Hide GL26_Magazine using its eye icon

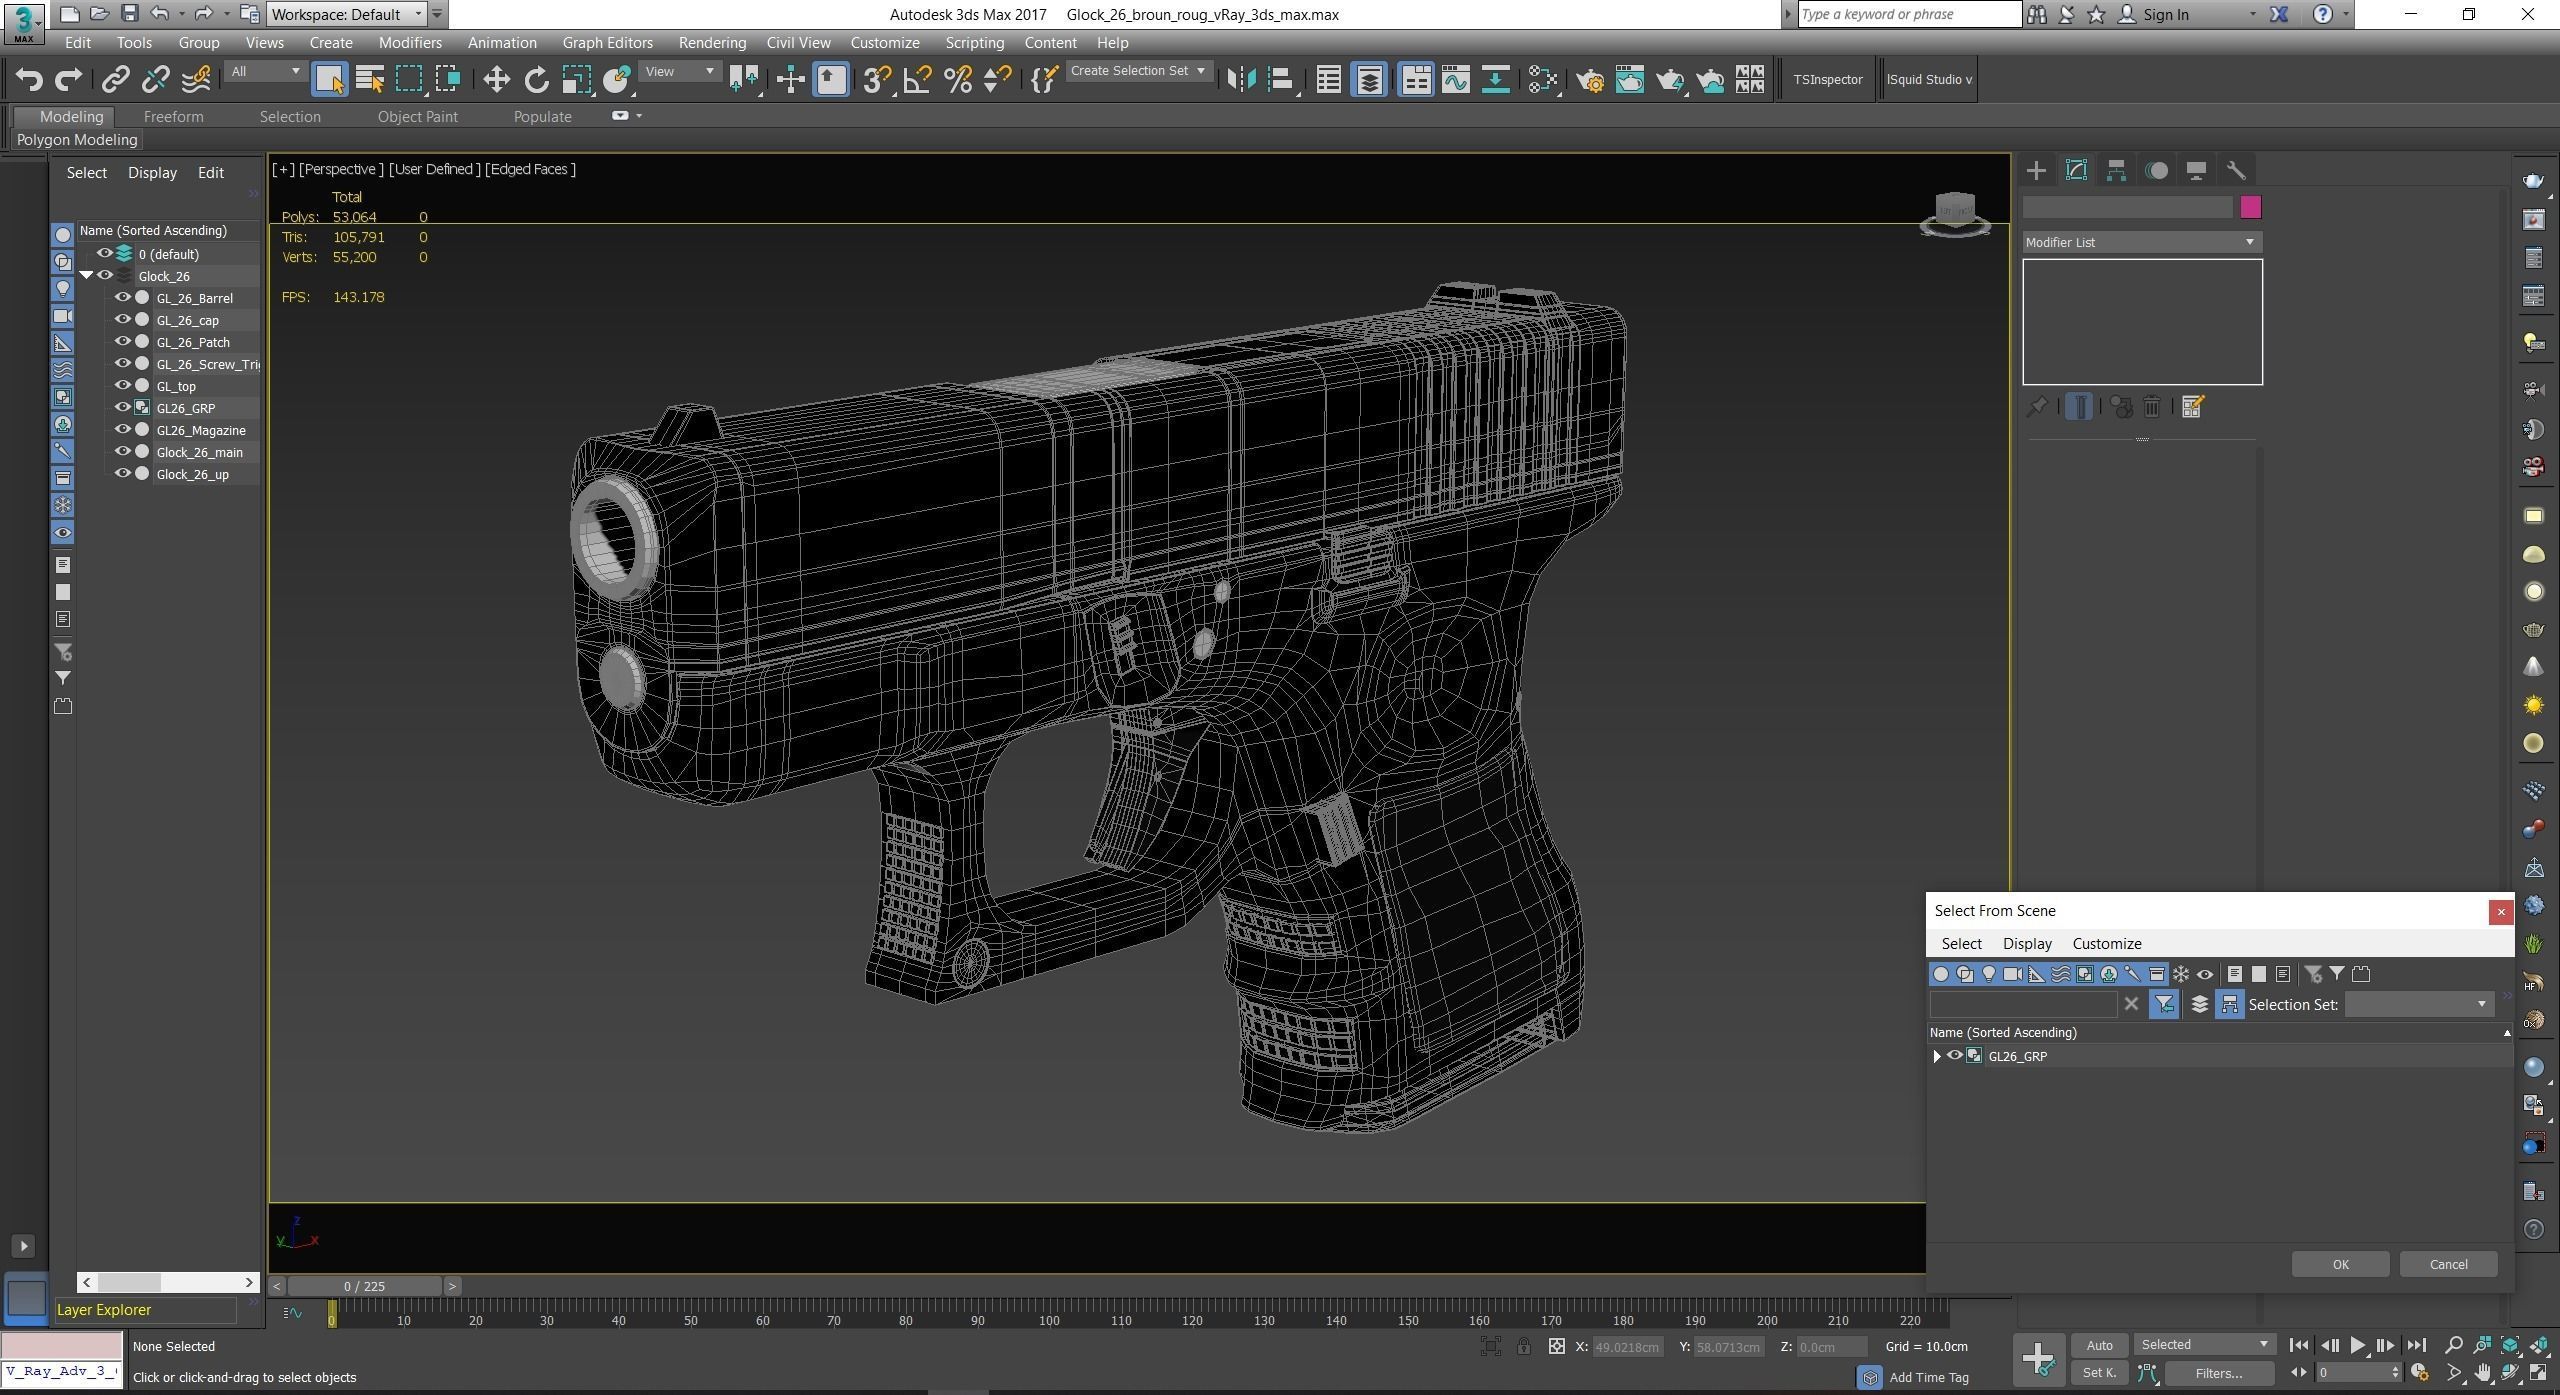[x=122, y=429]
